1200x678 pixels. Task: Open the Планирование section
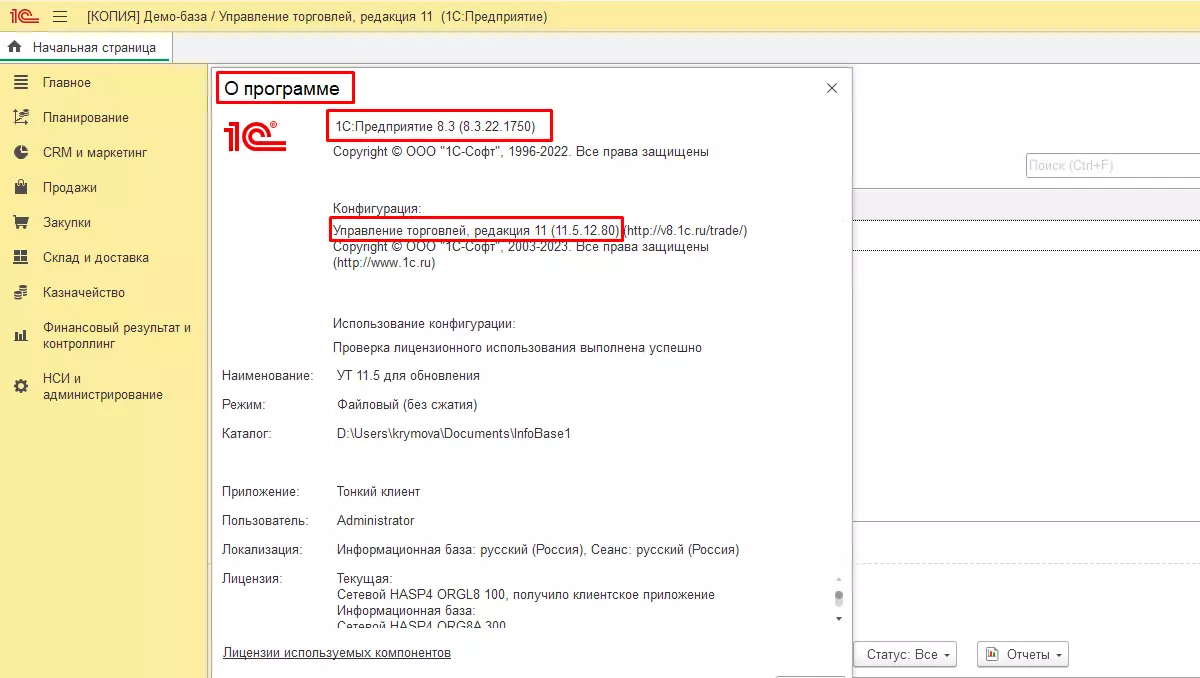(x=86, y=117)
